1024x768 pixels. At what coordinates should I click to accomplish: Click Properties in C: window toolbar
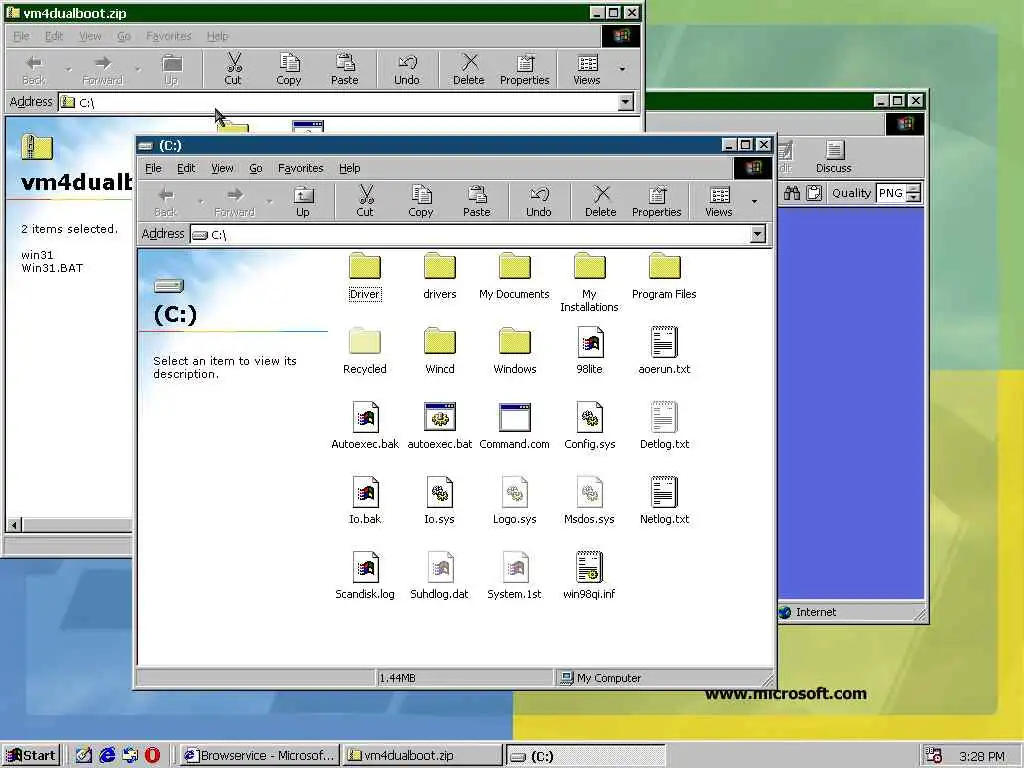(657, 202)
